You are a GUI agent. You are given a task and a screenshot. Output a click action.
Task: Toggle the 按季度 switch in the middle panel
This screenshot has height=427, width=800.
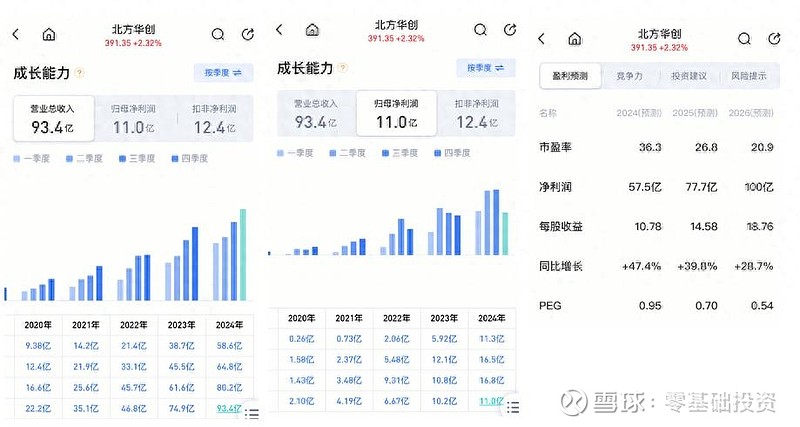pos(485,68)
